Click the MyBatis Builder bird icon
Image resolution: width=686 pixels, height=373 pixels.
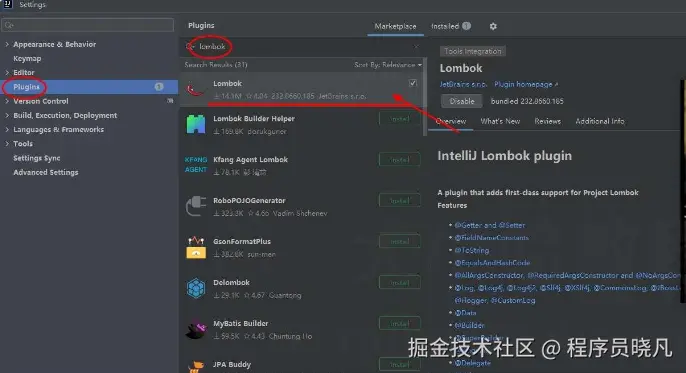coord(196,329)
